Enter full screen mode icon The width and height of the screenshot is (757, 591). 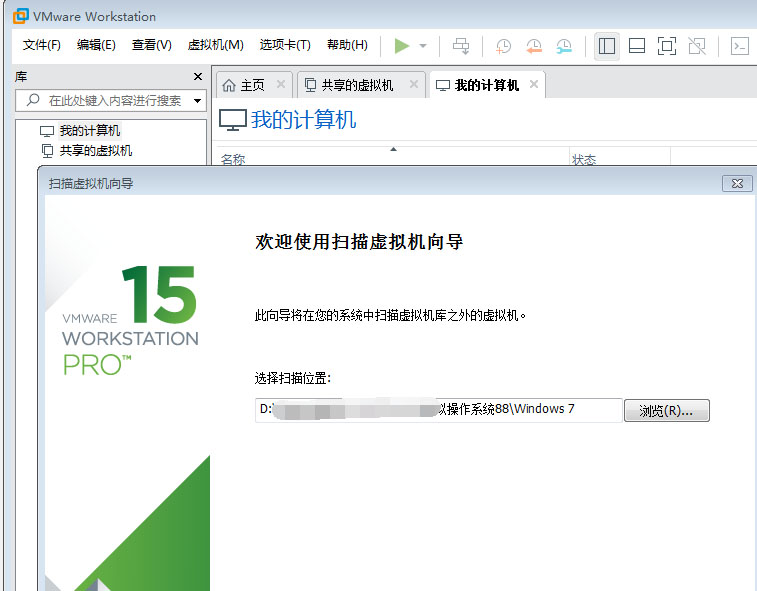667,46
